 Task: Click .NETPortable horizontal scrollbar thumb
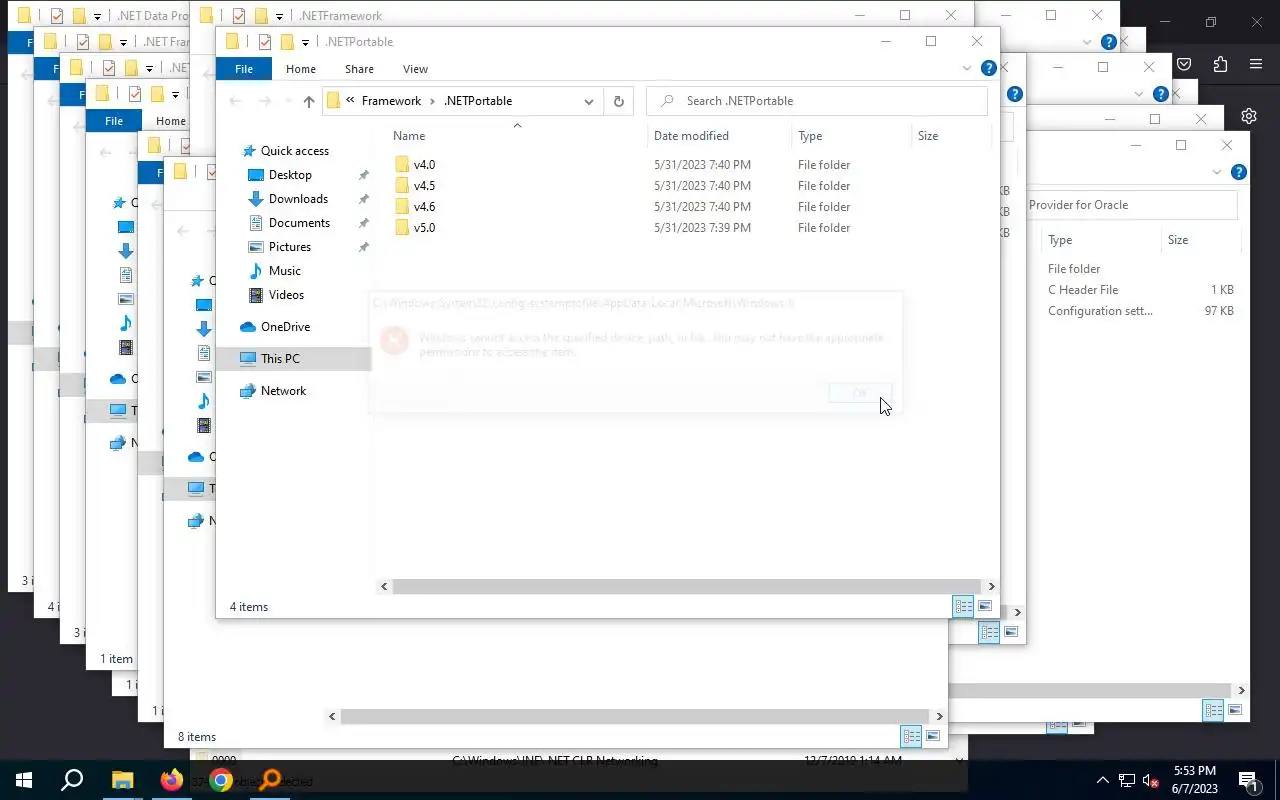[x=686, y=587]
